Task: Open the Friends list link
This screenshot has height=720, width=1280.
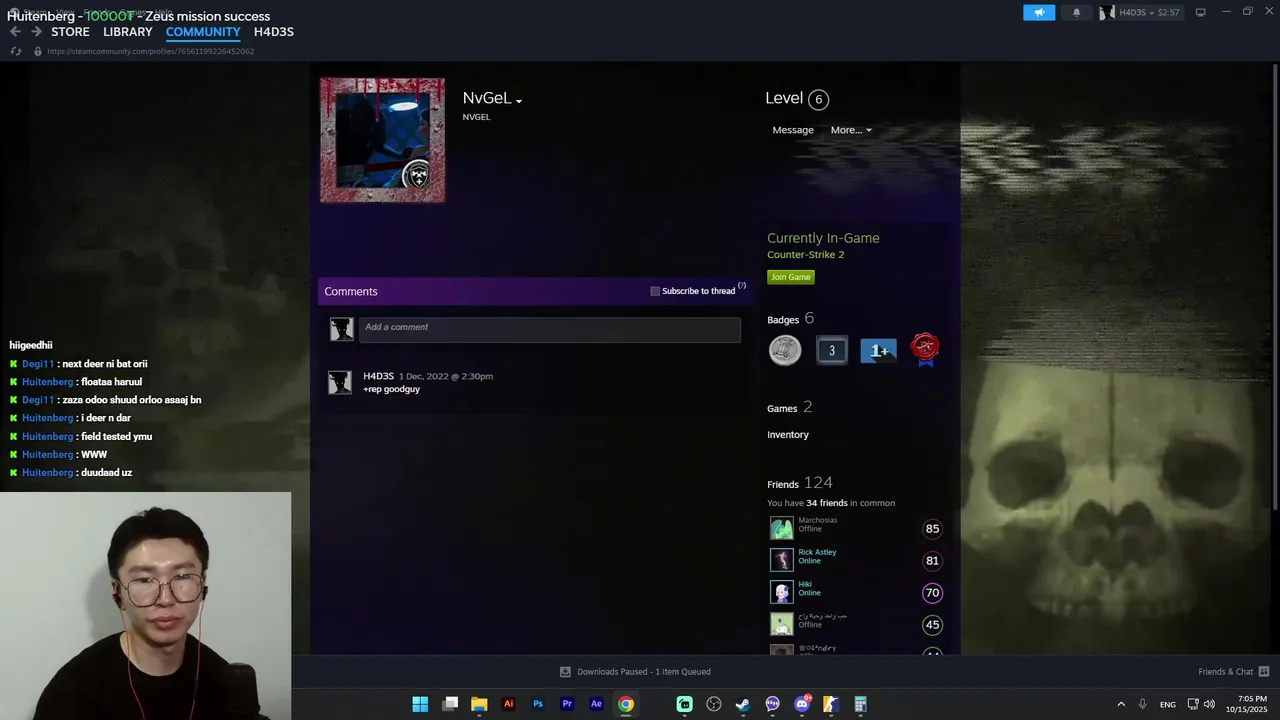Action: click(x=783, y=484)
